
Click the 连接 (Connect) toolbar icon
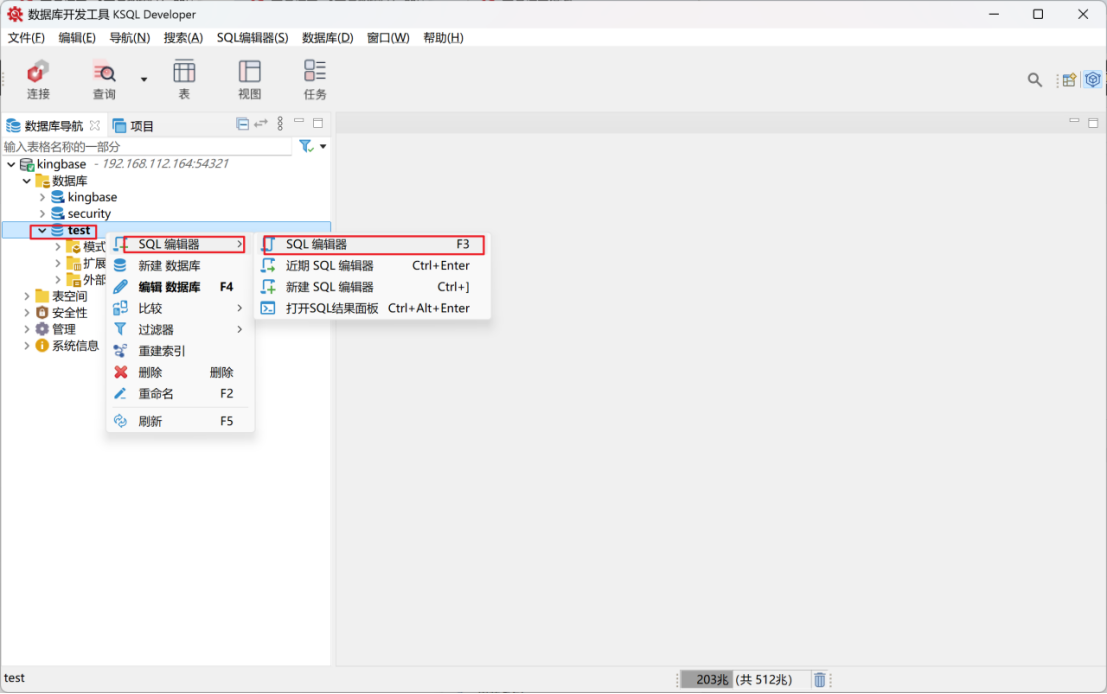tap(38, 79)
